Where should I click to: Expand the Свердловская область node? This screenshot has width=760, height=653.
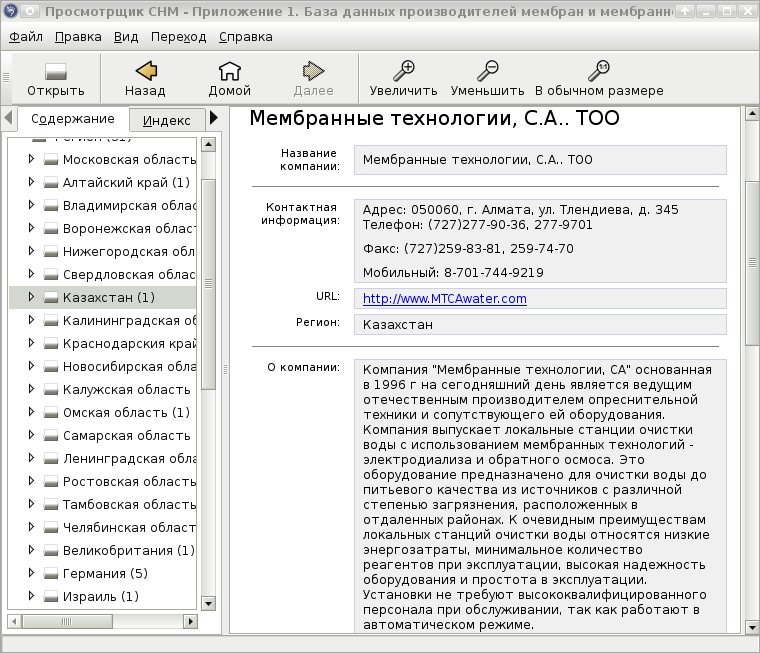31,273
